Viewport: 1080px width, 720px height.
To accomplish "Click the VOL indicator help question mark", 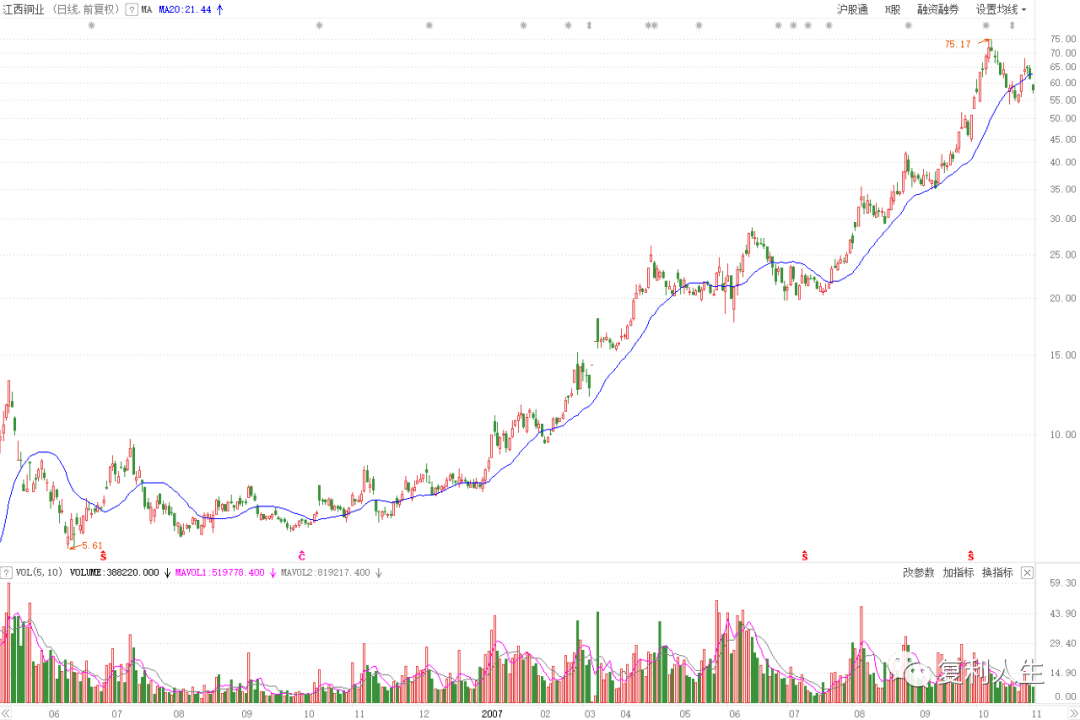I will [6, 573].
